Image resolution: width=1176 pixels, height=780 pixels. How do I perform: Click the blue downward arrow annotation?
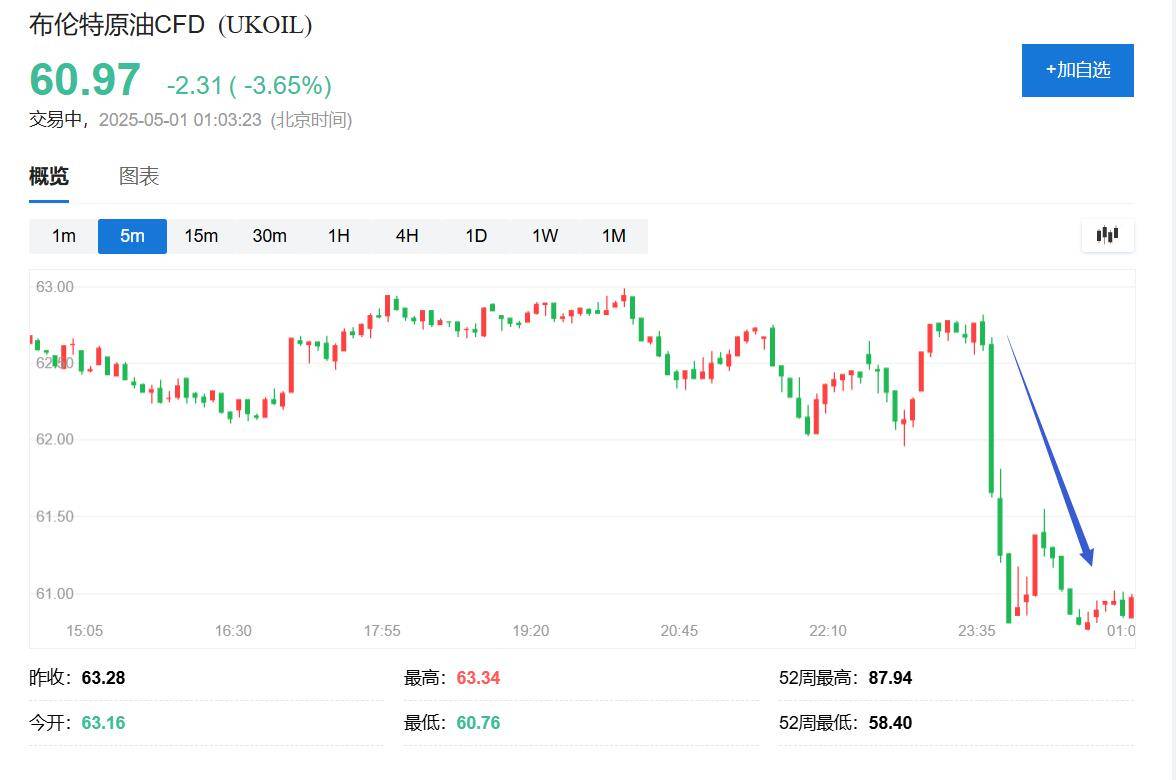pos(1050,450)
